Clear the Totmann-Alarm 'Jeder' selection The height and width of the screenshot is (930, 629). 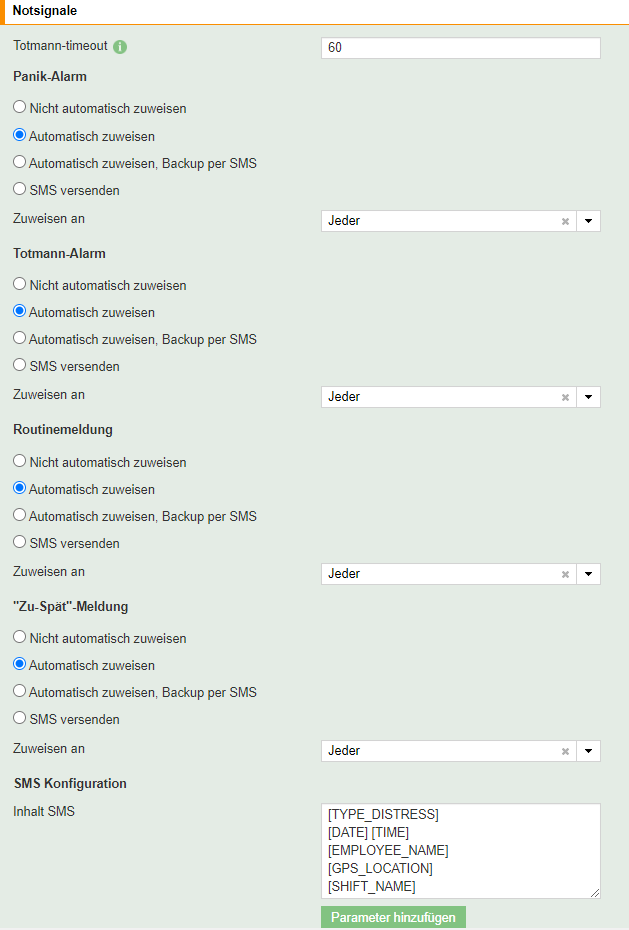point(565,397)
